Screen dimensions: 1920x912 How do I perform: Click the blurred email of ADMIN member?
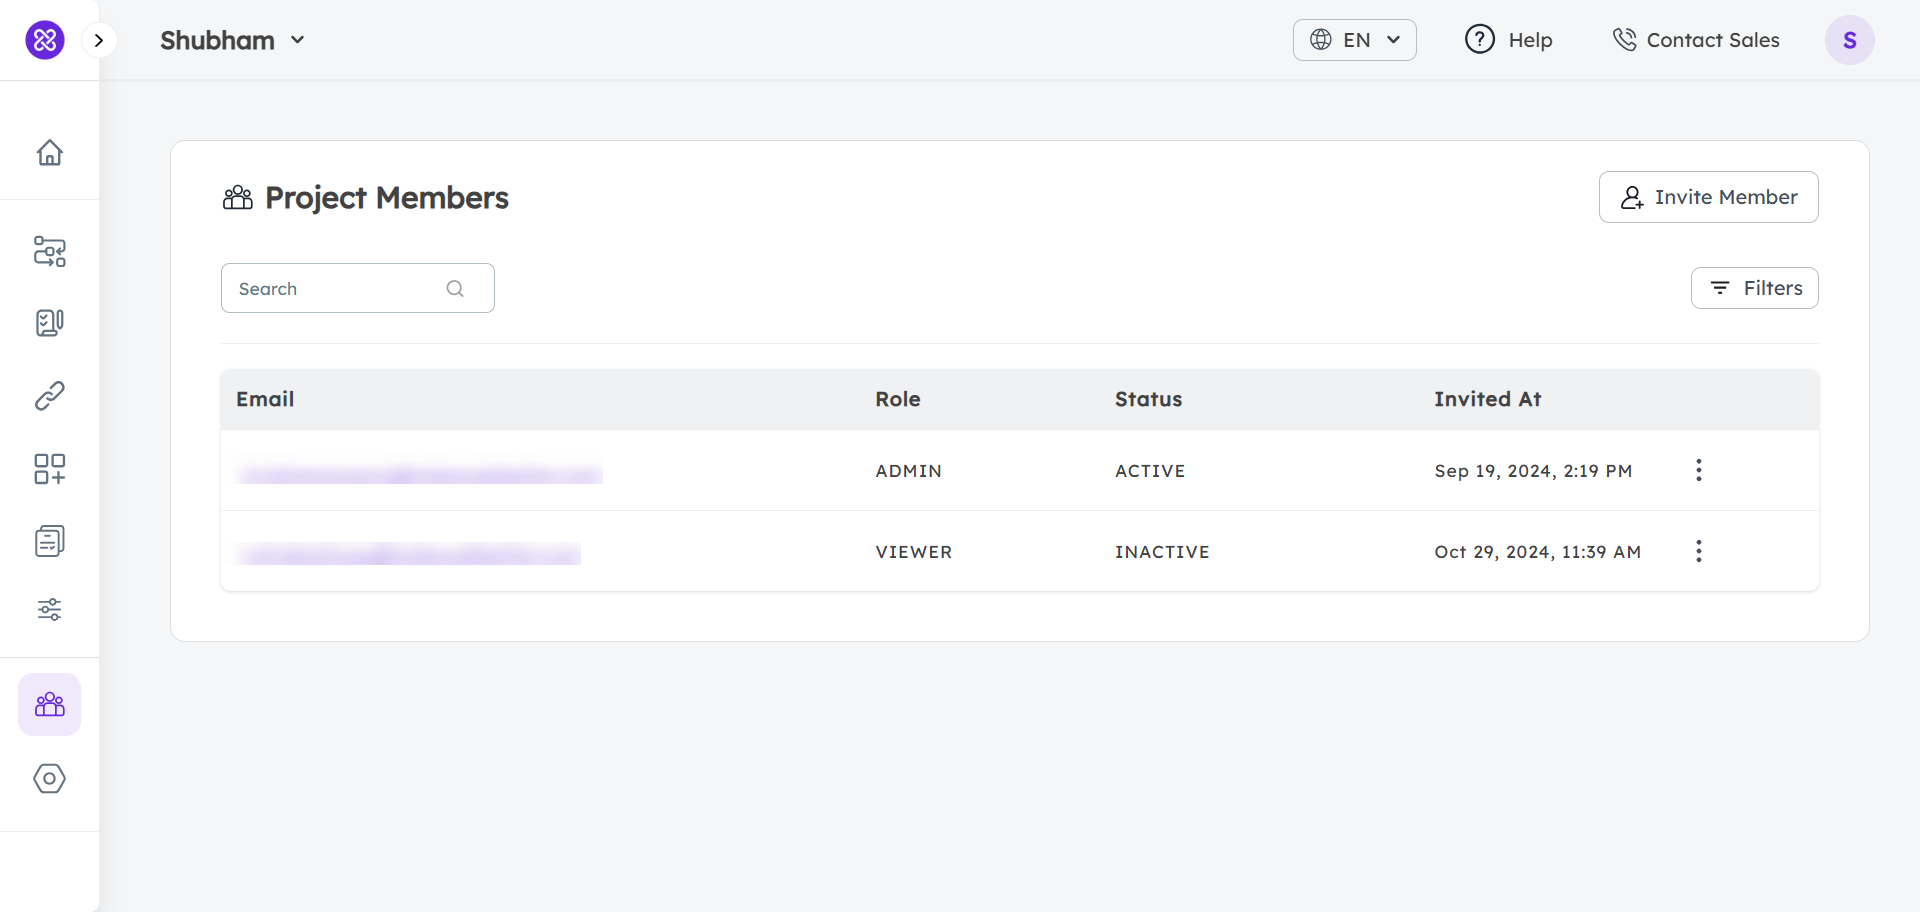420,475
